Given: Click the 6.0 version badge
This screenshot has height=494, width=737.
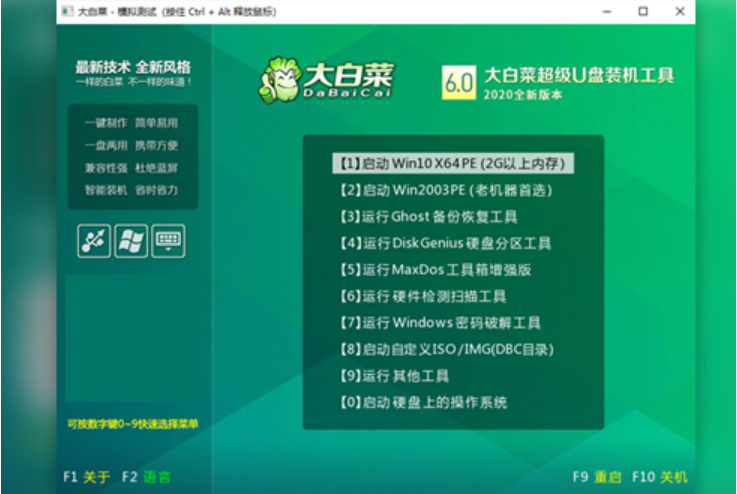Looking at the screenshot, I should pyautogui.click(x=459, y=83).
